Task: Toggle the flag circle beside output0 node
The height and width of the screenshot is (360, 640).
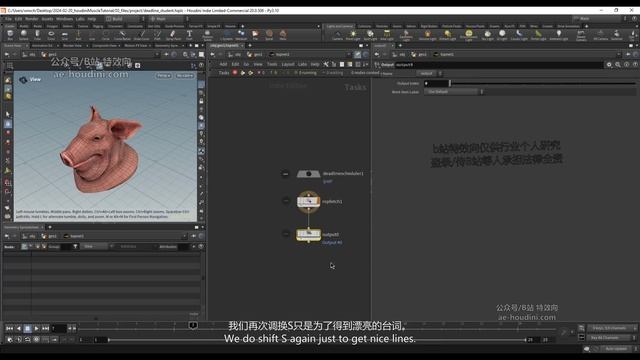Action: point(285,234)
